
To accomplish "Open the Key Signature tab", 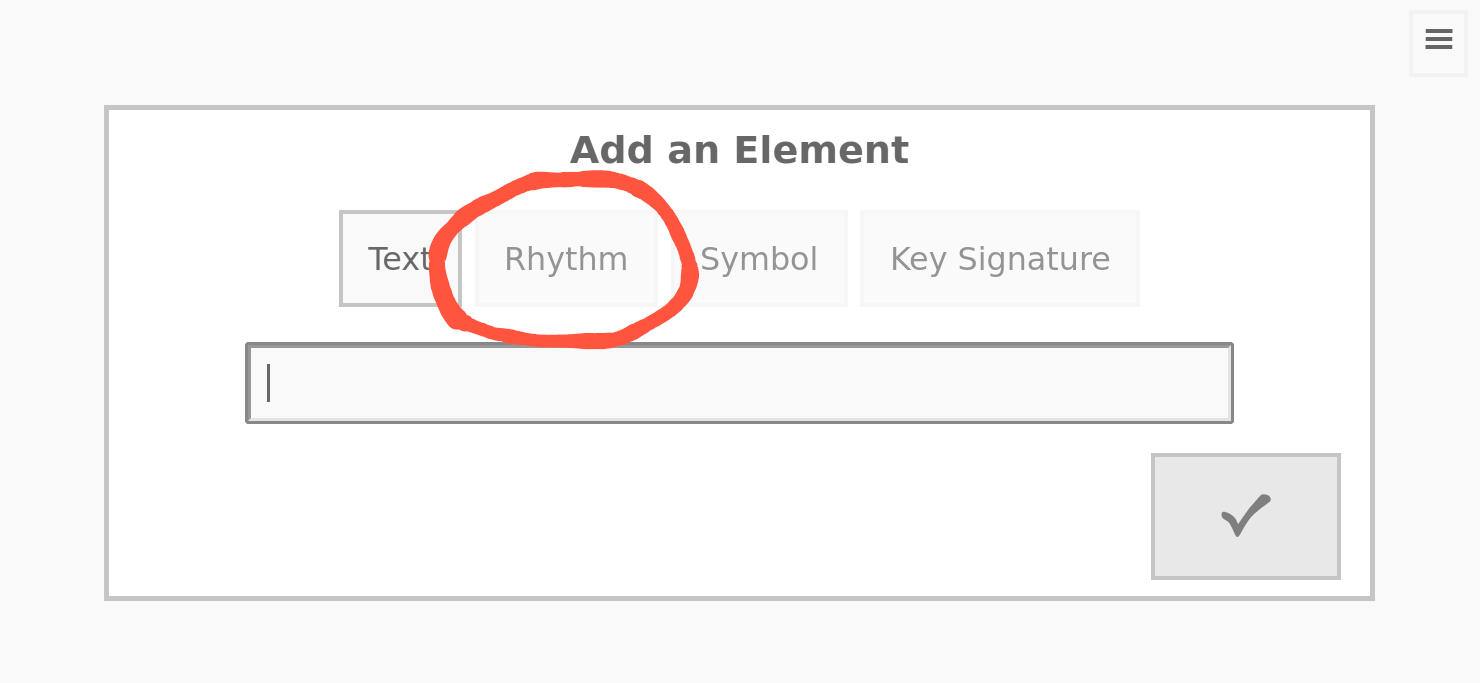I will coord(999,259).
